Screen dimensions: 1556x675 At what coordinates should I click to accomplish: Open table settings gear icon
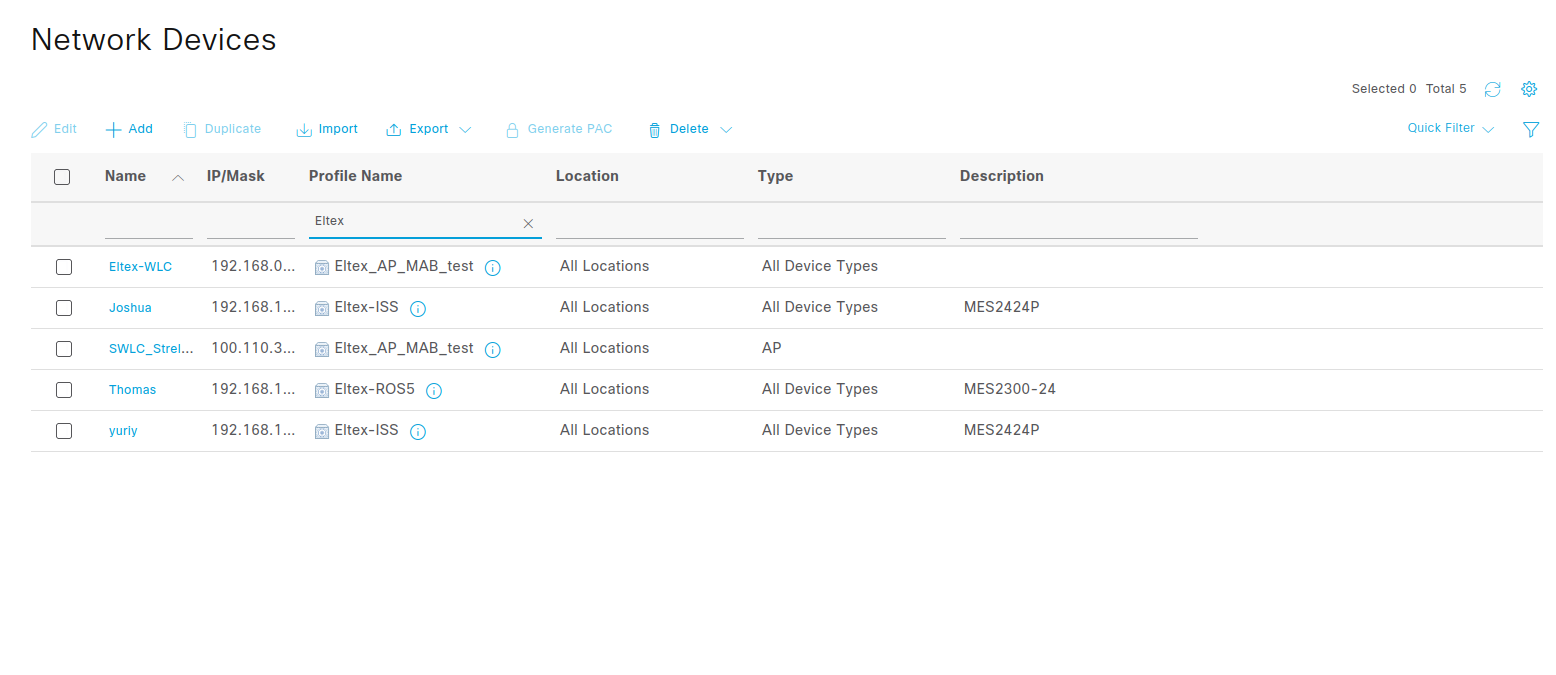(x=1528, y=89)
